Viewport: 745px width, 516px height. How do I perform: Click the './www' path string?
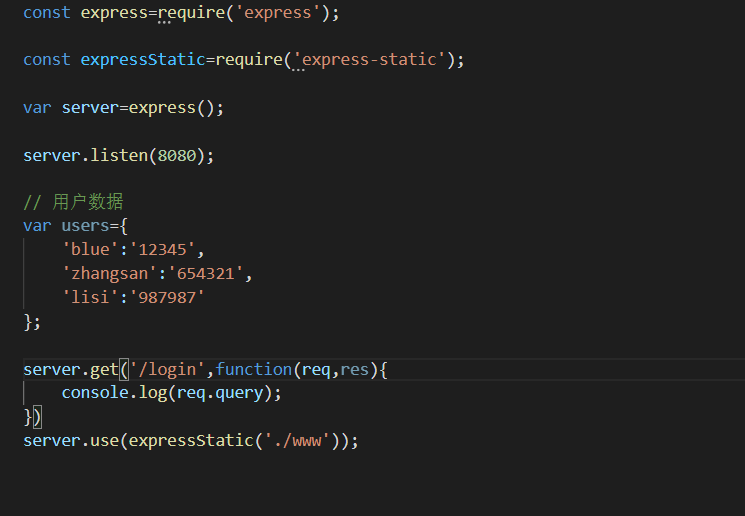297,440
